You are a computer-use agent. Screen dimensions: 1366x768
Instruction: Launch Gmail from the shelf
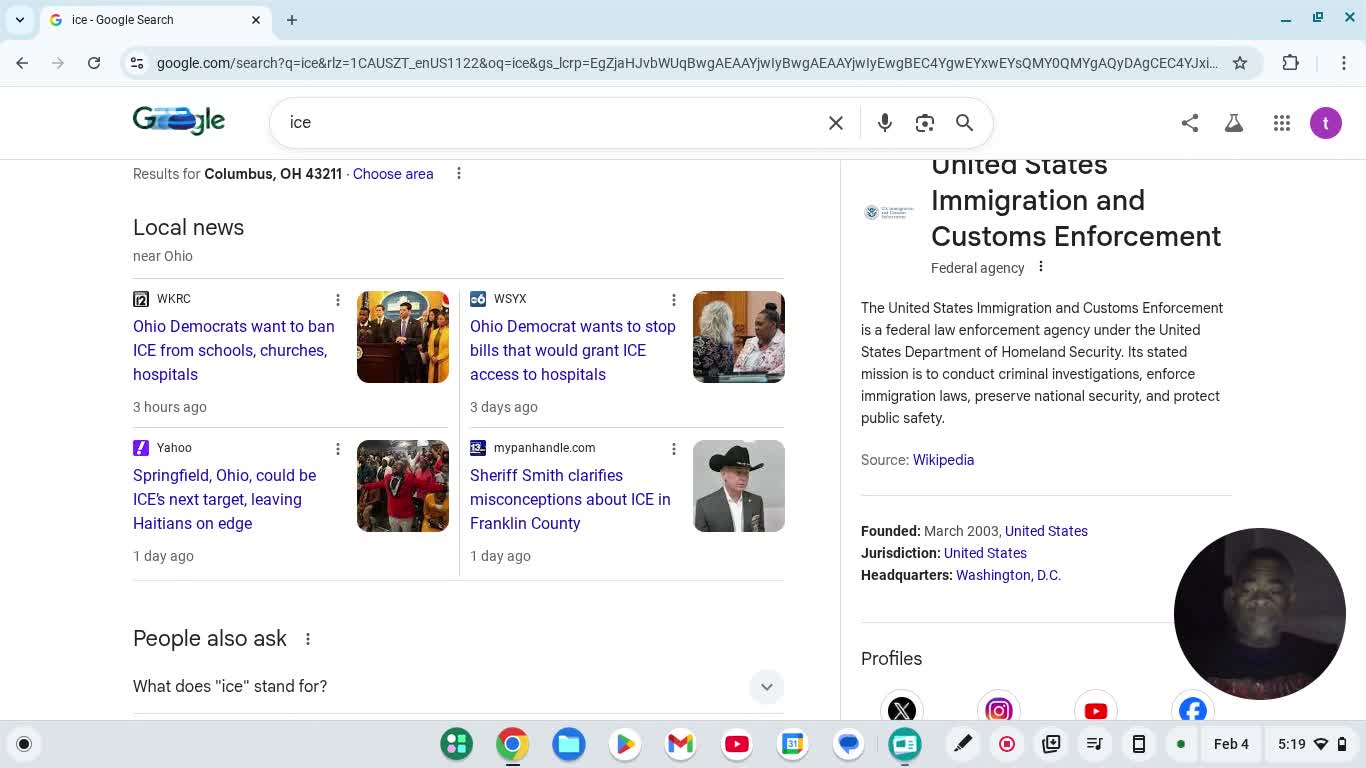pyautogui.click(x=680, y=744)
